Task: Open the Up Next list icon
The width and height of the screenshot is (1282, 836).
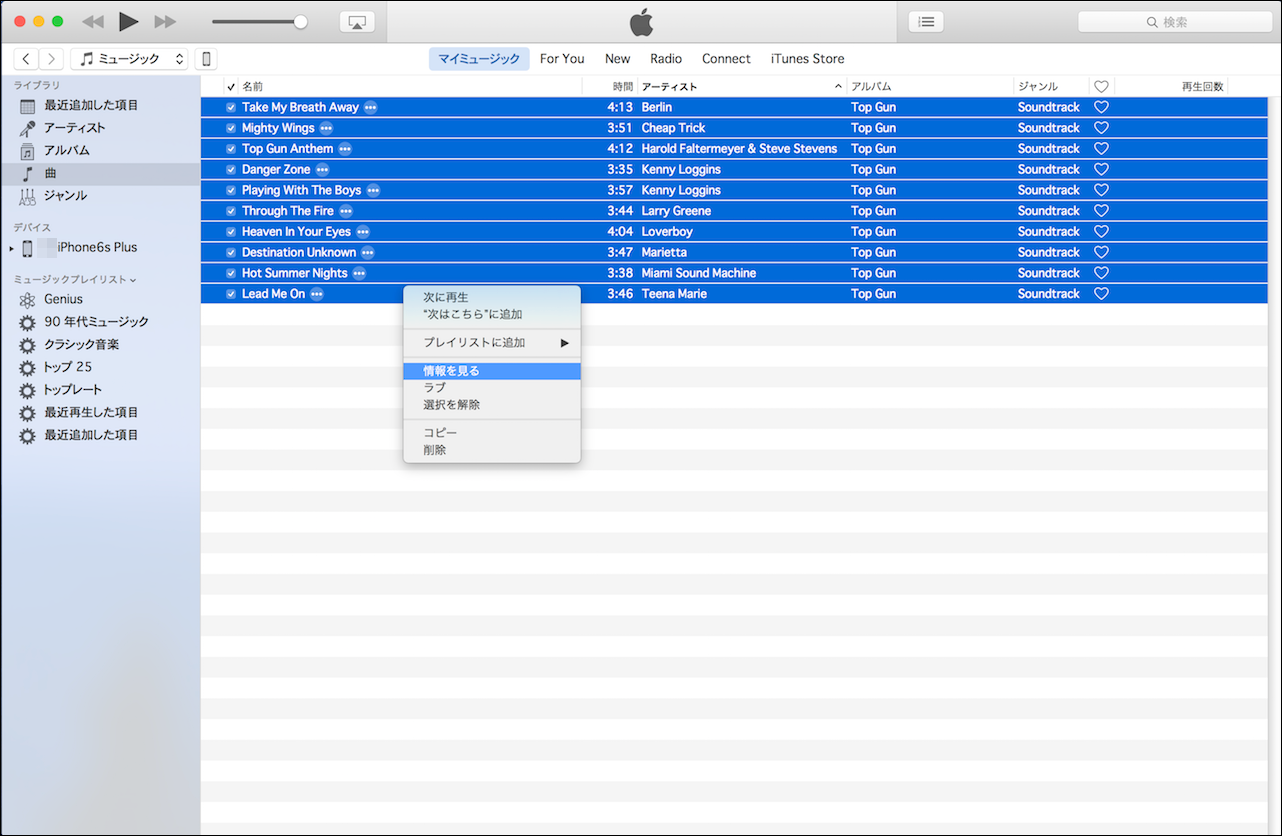Action: (x=926, y=22)
